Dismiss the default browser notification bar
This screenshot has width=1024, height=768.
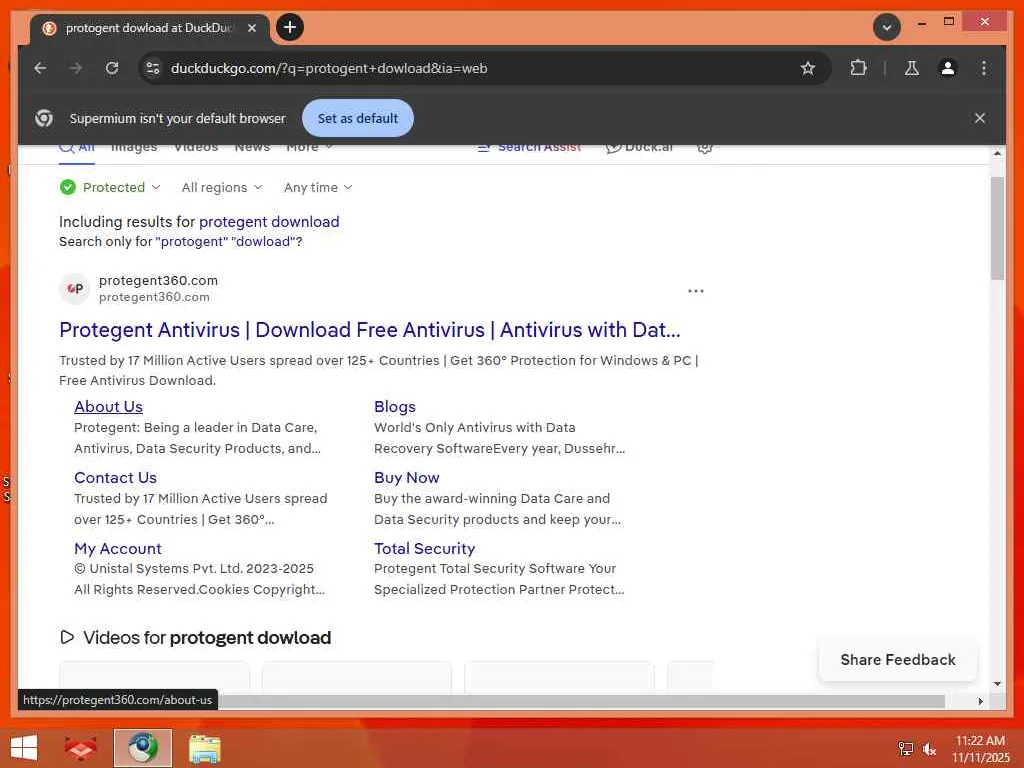click(980, 118)
